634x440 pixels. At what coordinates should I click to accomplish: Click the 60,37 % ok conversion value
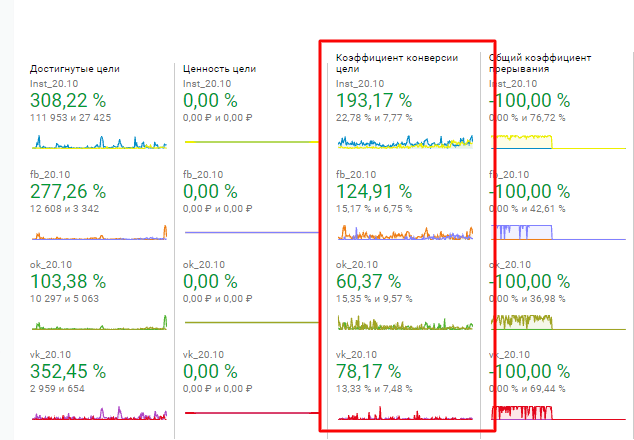click(x=369, y=281)
